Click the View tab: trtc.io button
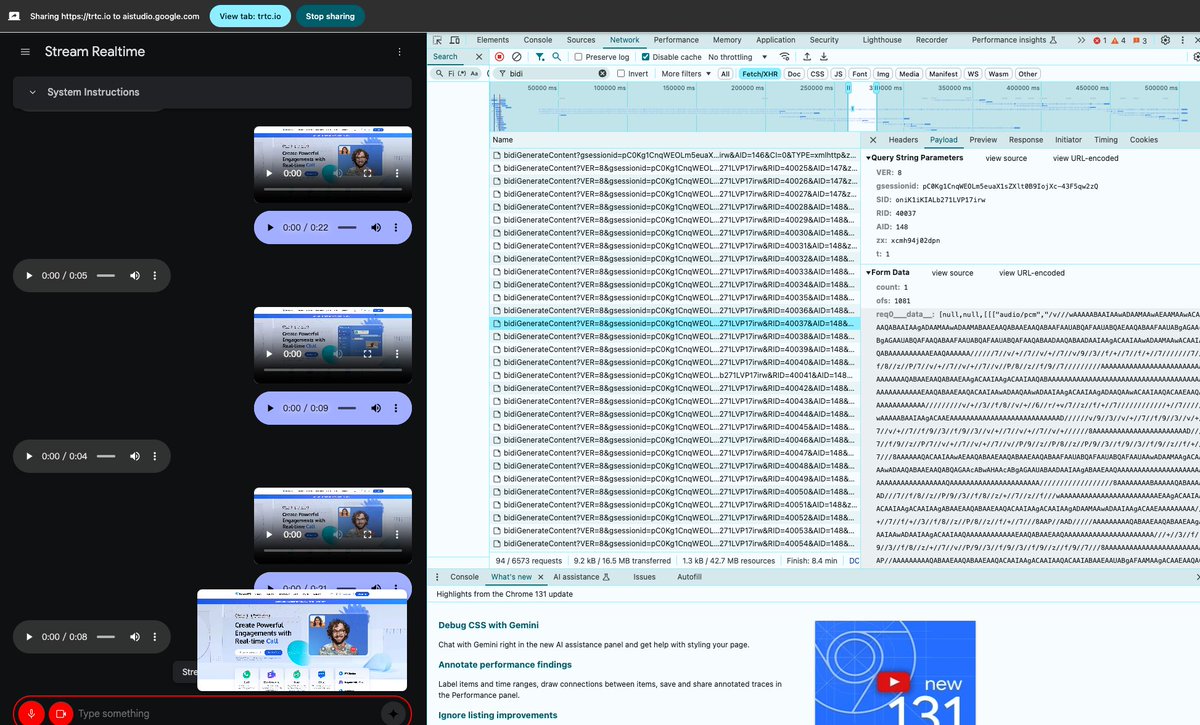This screenshot has height=725, width=1200. click(249, 16)
